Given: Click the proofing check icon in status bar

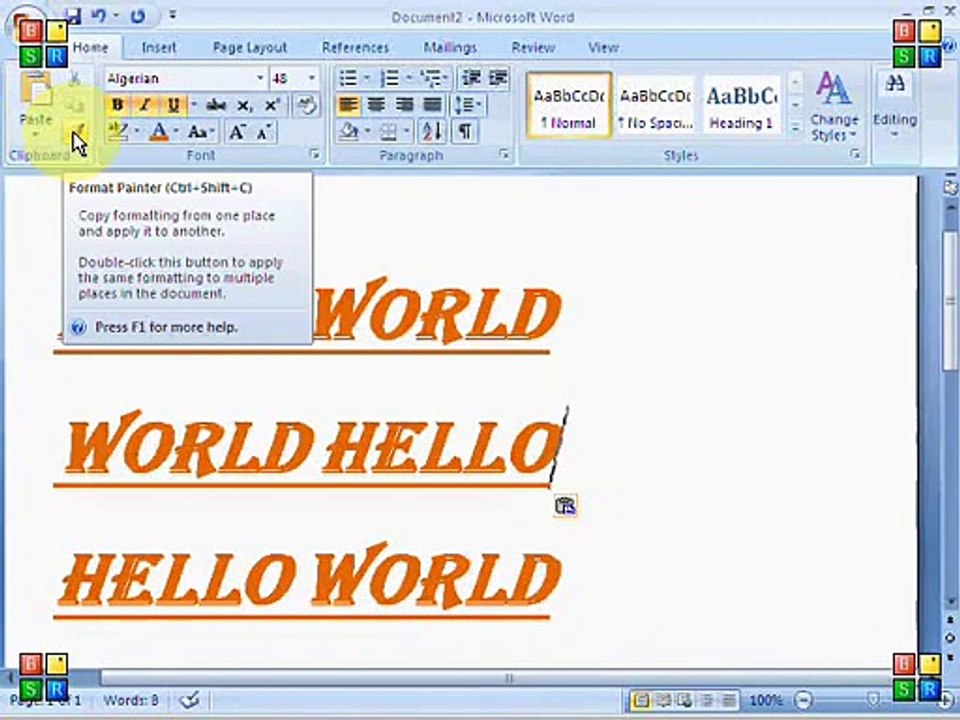Looking at the screenshot, I should click(x=190, y=700).
